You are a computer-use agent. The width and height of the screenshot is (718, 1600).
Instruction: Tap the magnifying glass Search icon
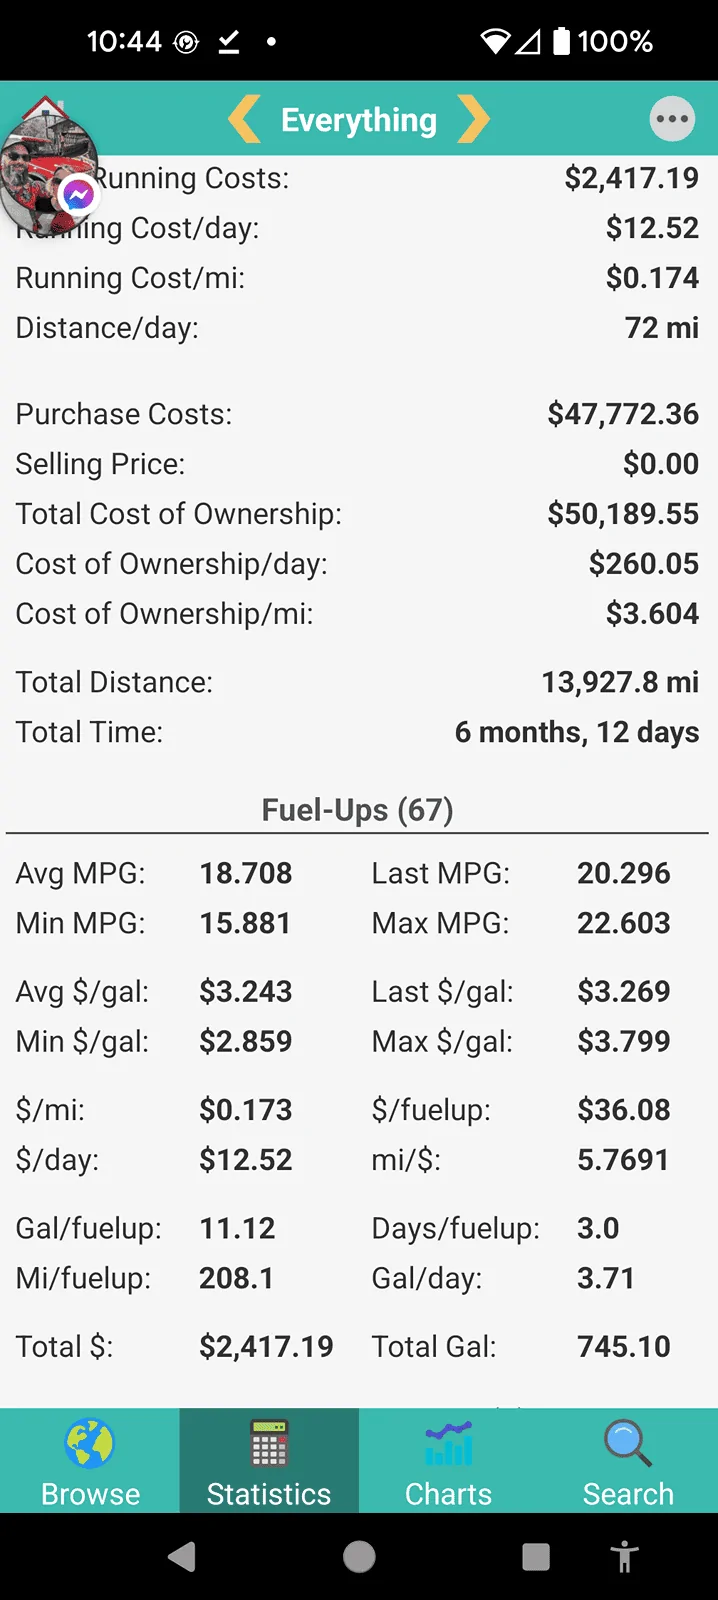(x=628, y=1444)
